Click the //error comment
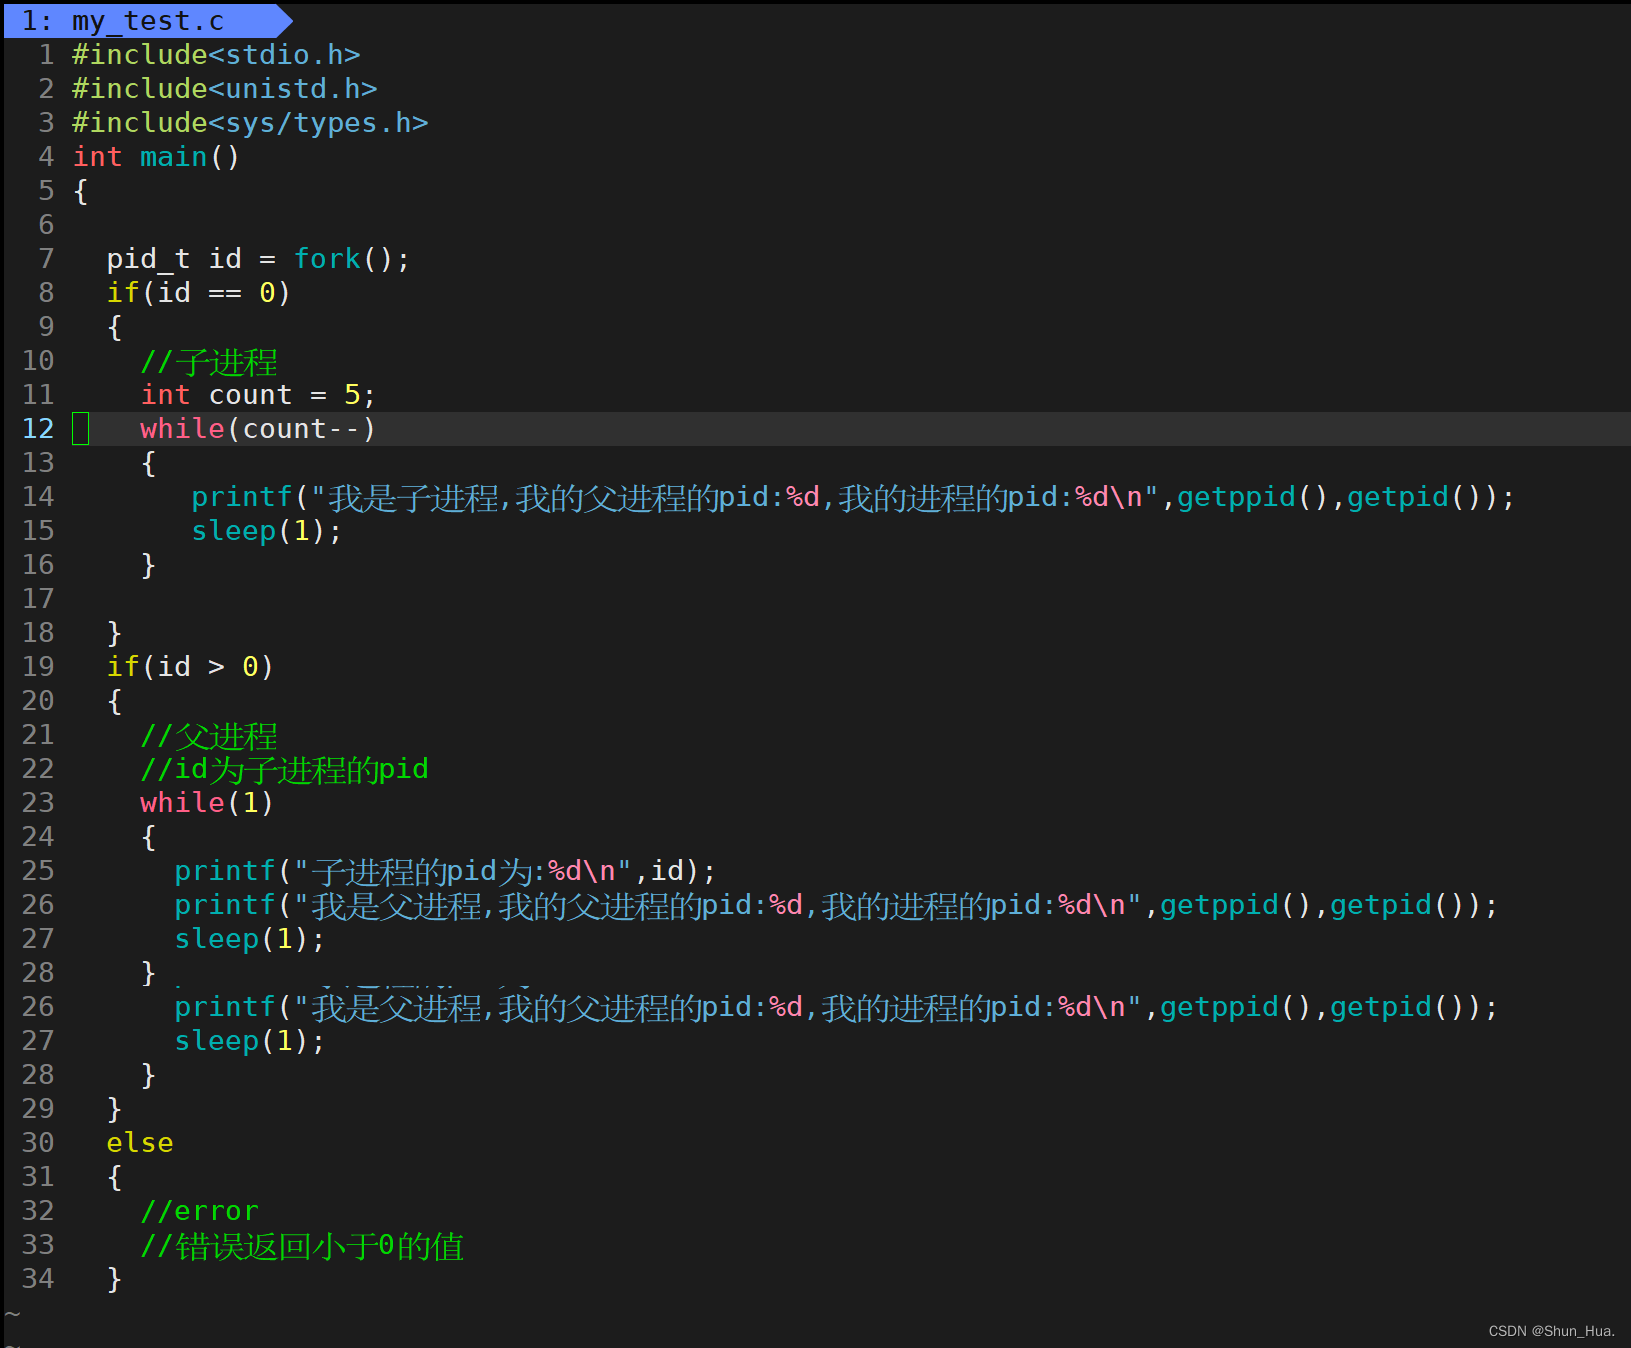Screen dimensions: 1631x1348 coord(199,1211)
